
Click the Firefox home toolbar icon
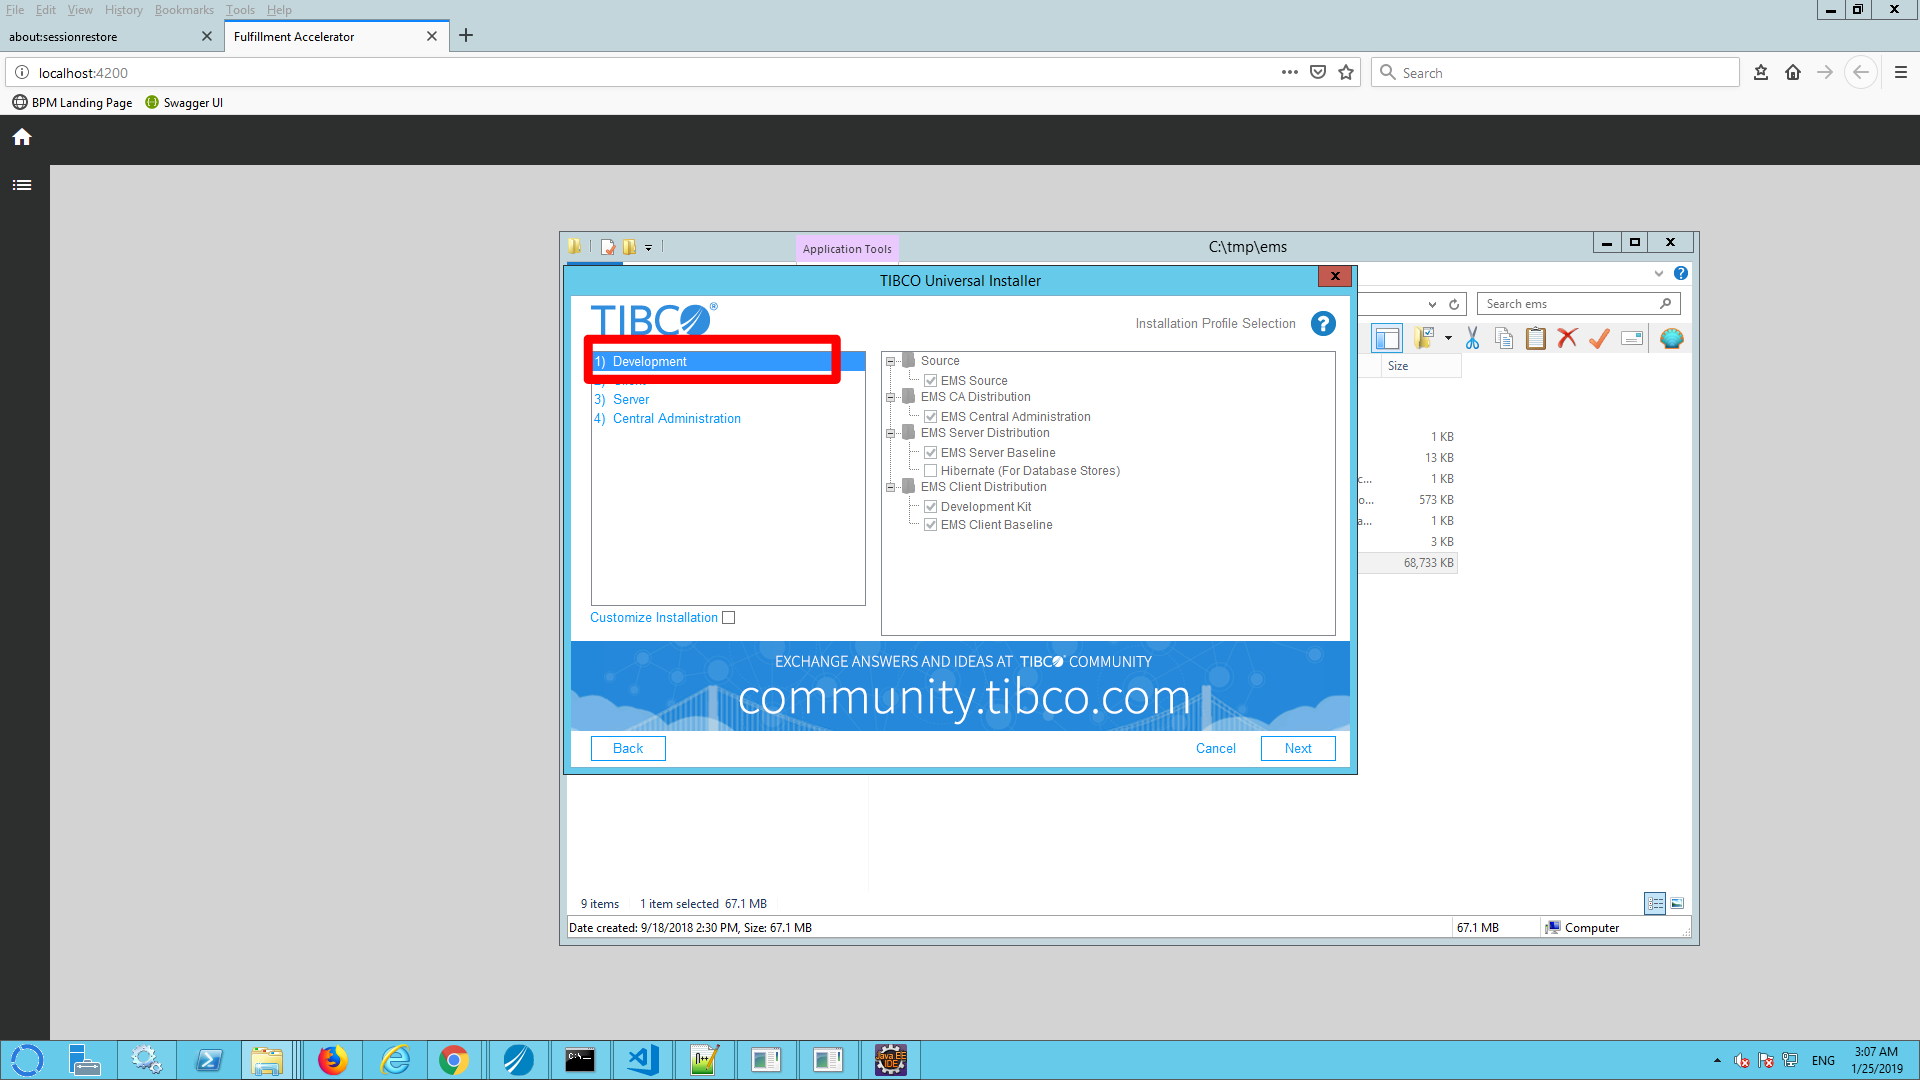click(1793, 72)
